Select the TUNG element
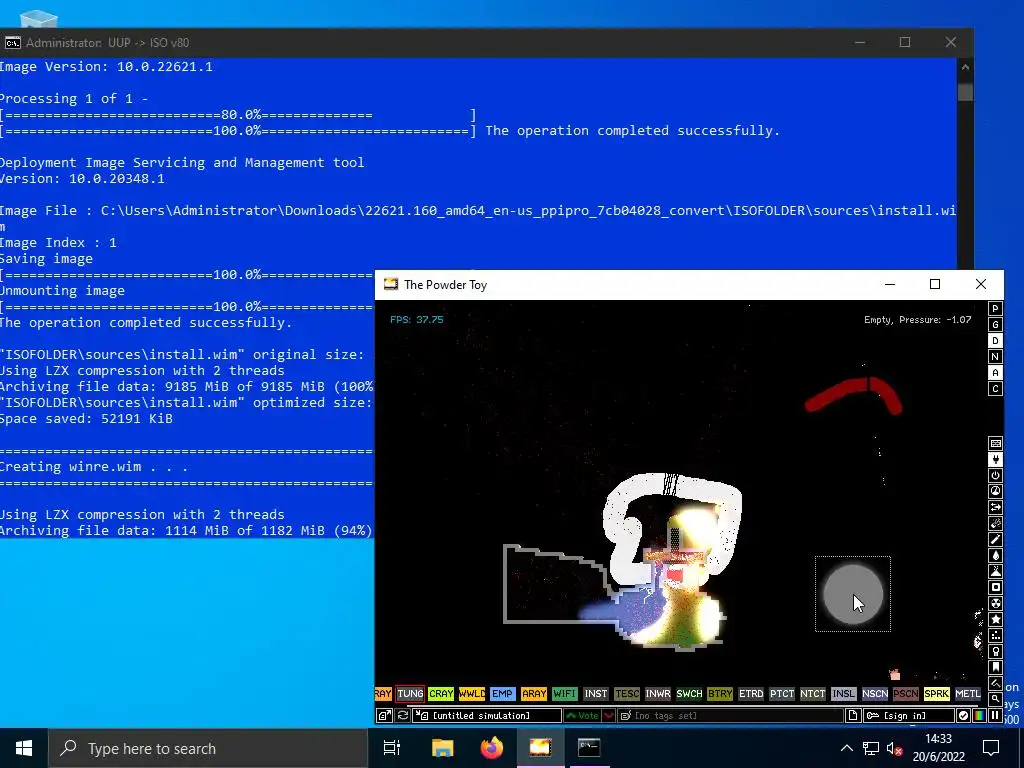The height and width of the screenshot is (768, 1024). pos(410,694)
